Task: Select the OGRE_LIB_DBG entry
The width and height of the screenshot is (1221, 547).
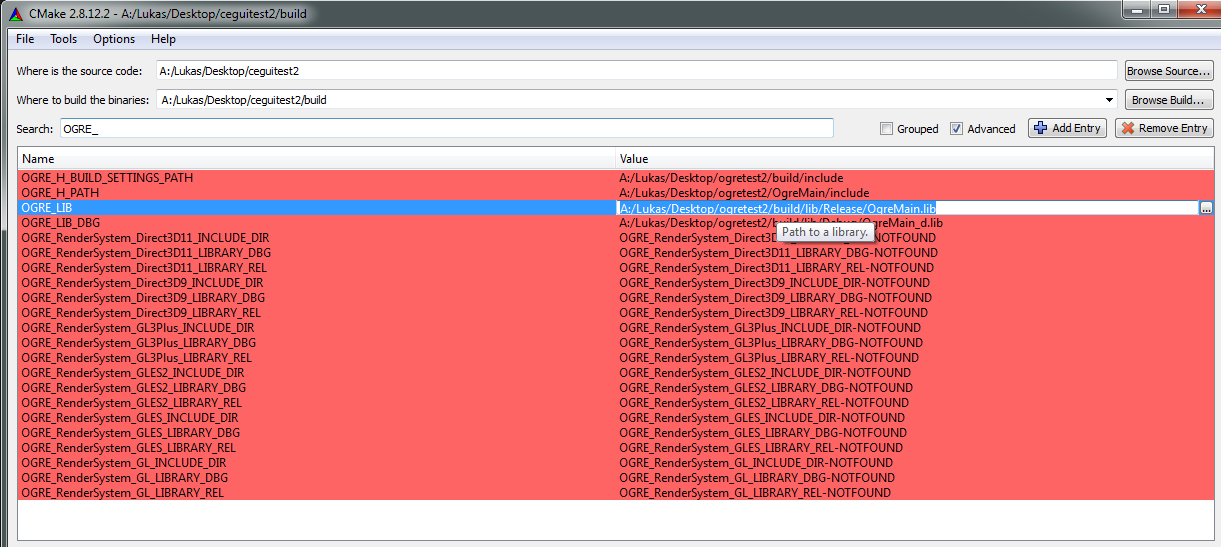Action: coord(60,223)
